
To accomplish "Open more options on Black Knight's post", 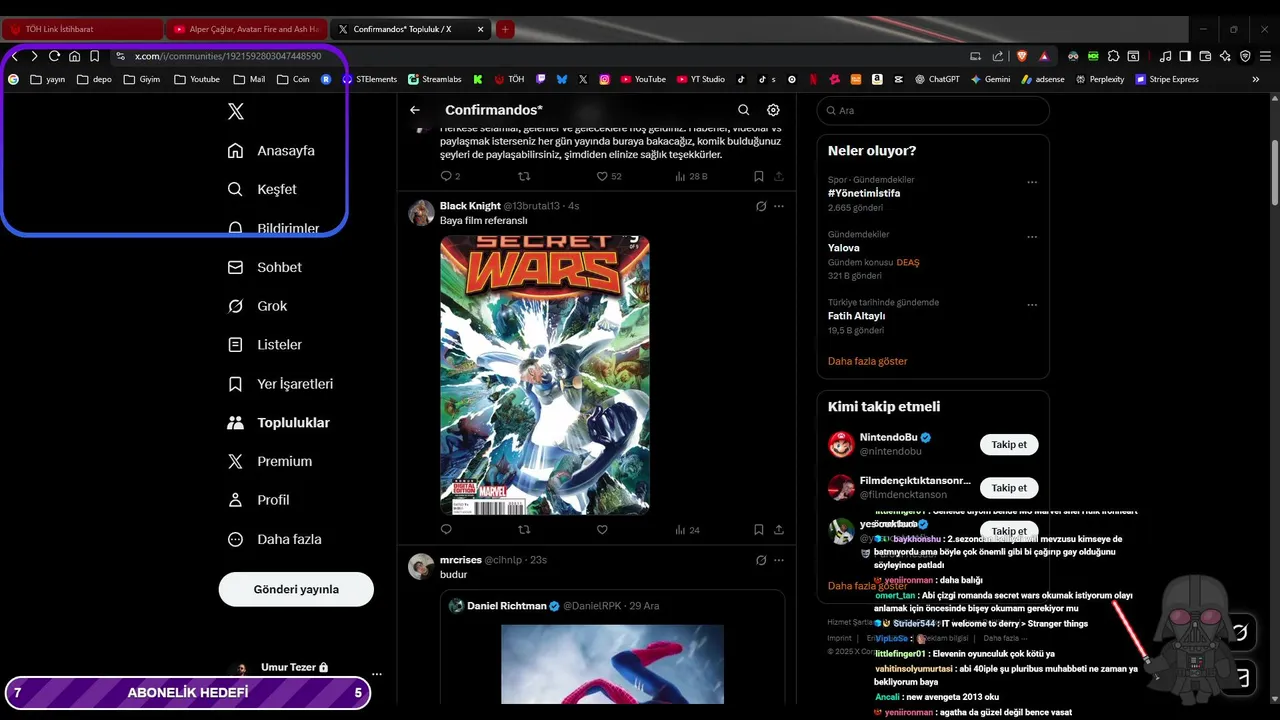I will click(779, 206).
